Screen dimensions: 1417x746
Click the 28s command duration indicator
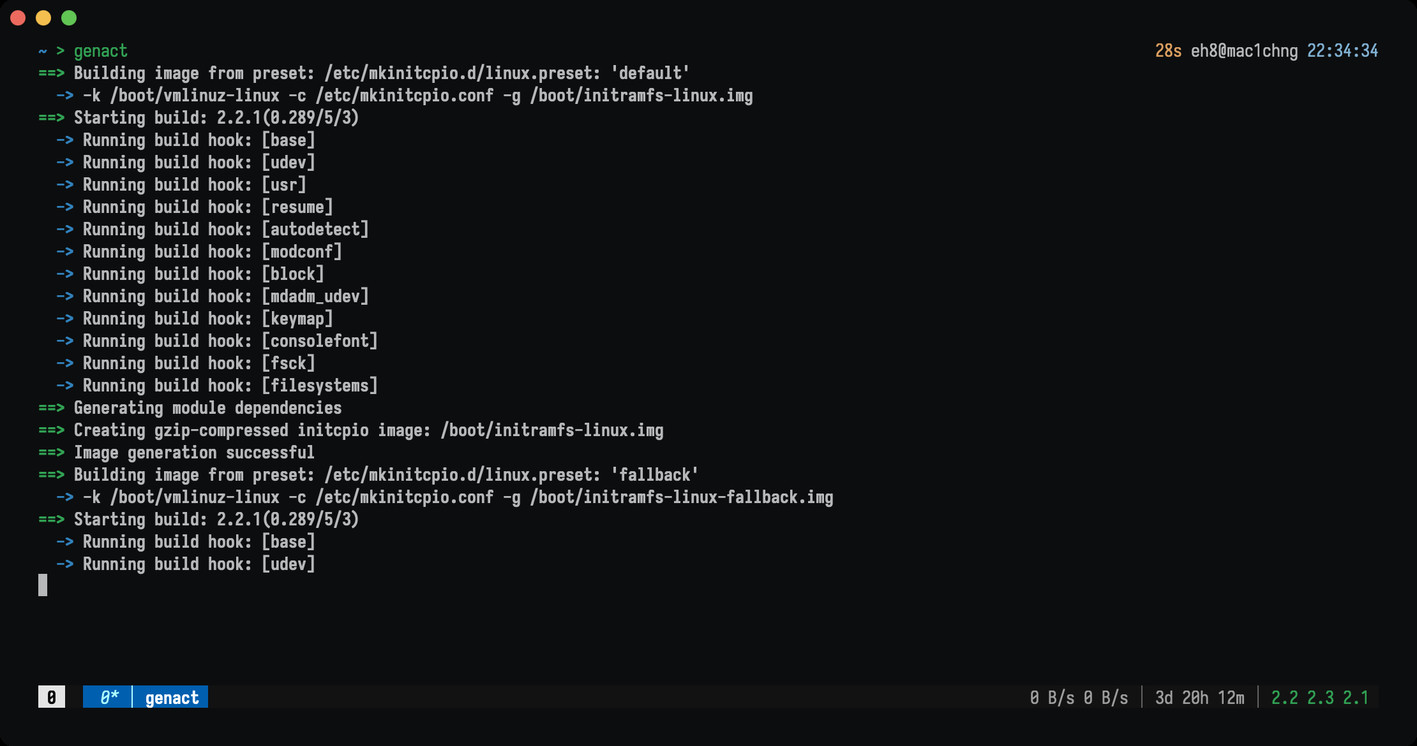(1168, 51)
